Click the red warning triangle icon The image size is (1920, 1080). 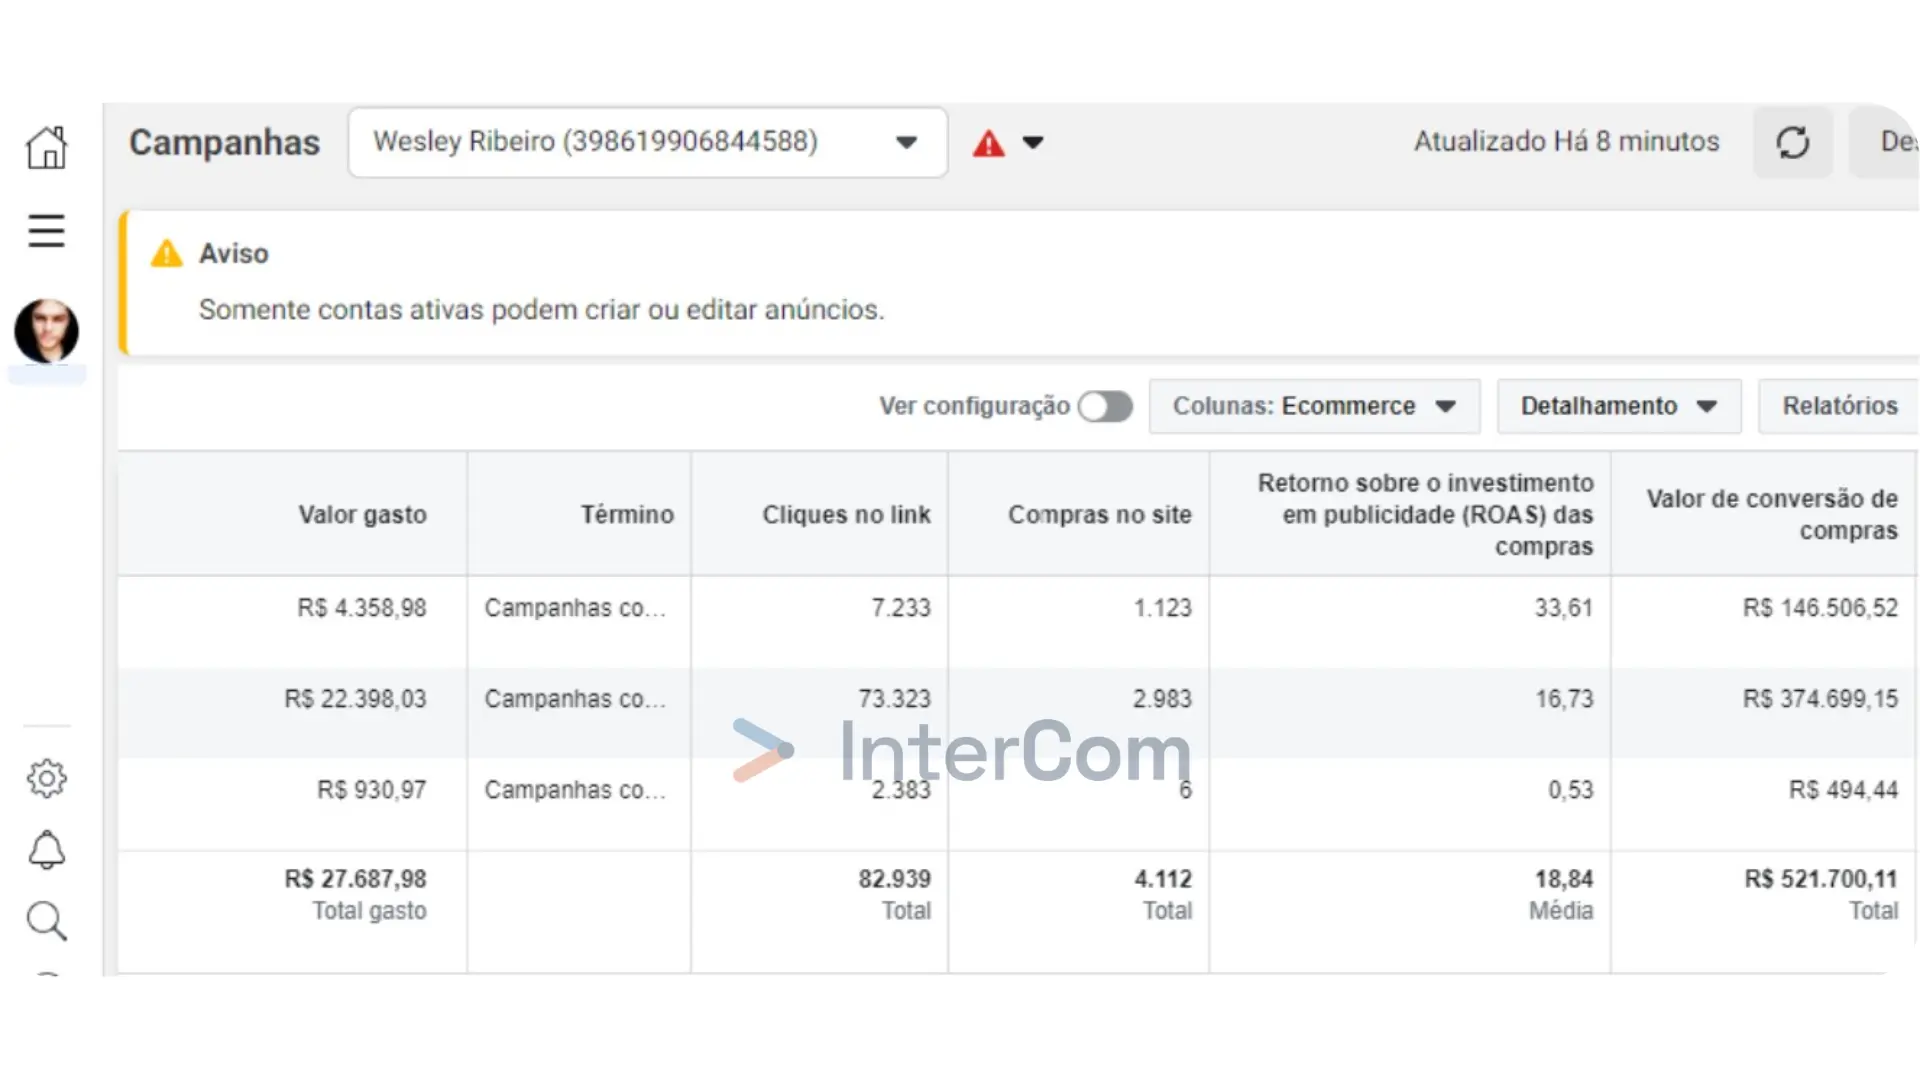click(988, 144)
